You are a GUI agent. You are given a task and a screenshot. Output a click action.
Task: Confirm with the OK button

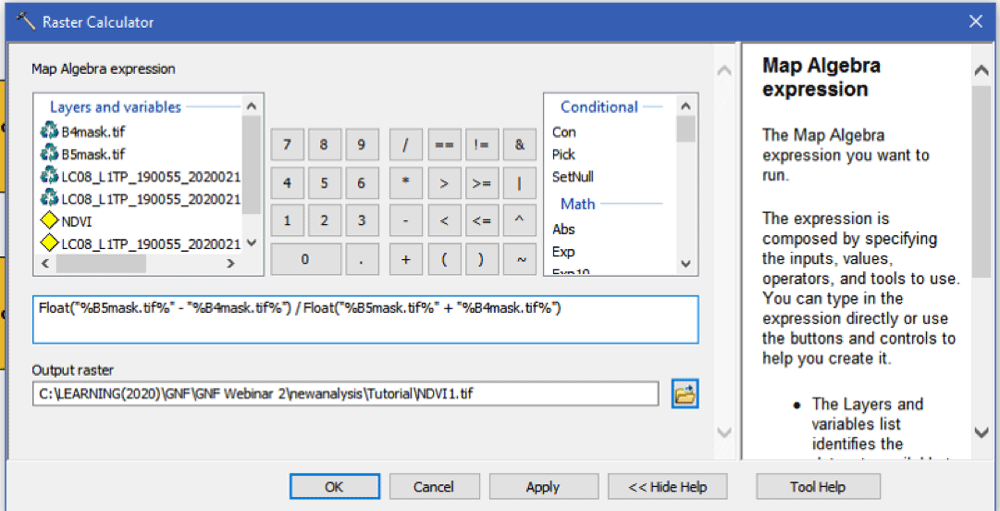pos(334,487)
